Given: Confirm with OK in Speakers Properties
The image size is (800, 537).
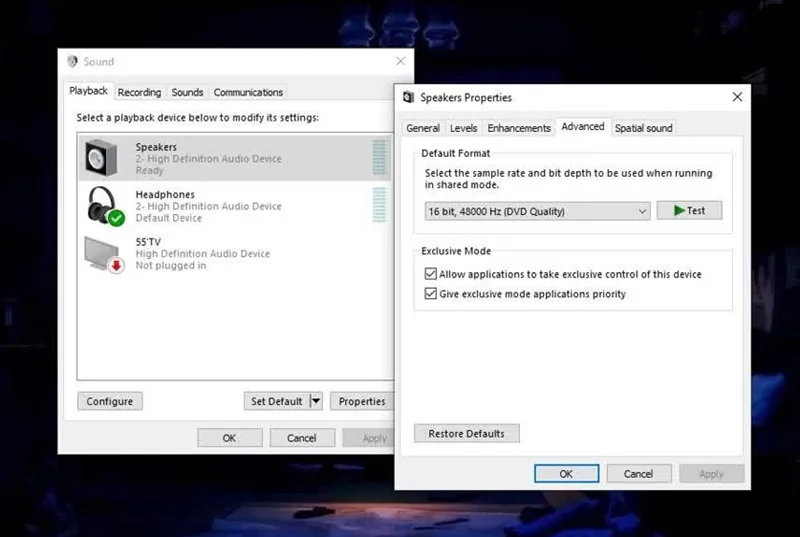Looking at the screenshot, I should [x=566, y=474].
